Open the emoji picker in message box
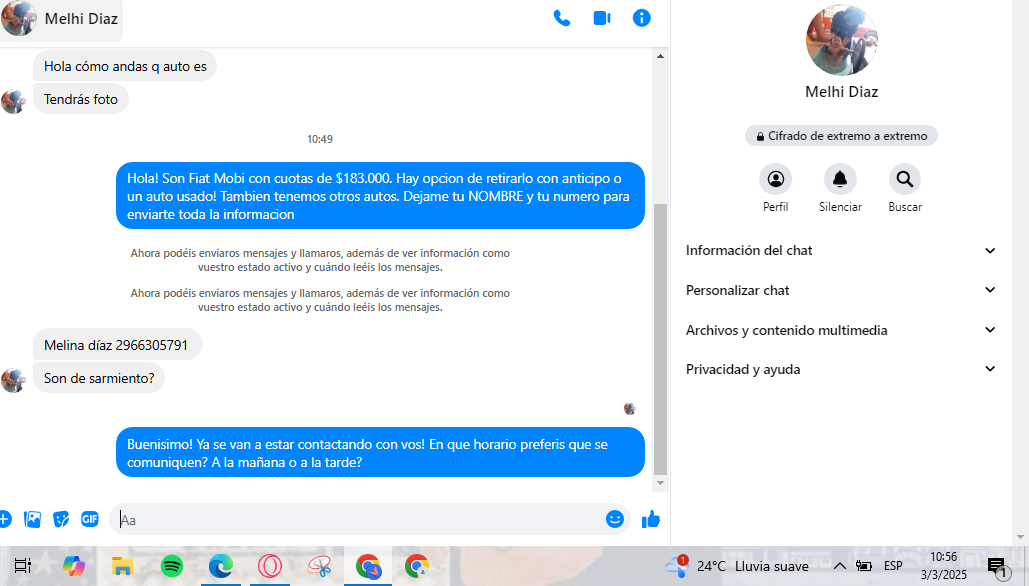The height and width of the screenshot is (586, 1029). (615, 519)
